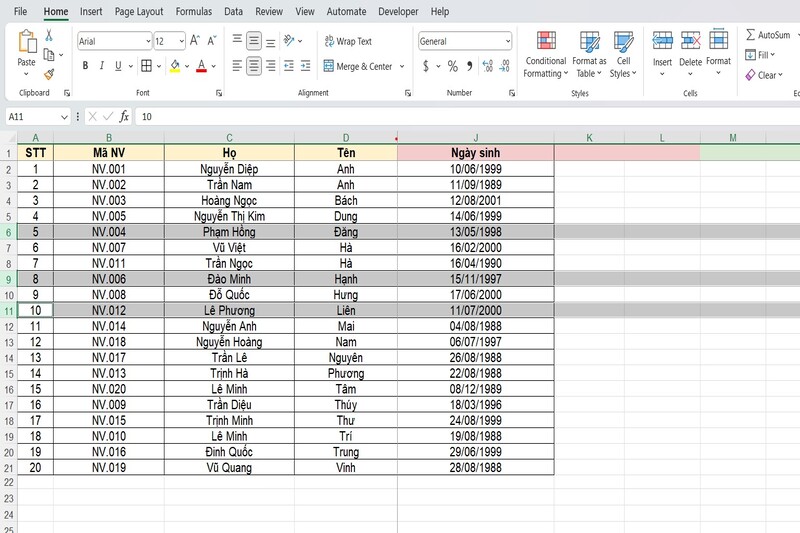800x533 pixels.
Task: Click the Format Painter brush icon
Action: point(49,74)
